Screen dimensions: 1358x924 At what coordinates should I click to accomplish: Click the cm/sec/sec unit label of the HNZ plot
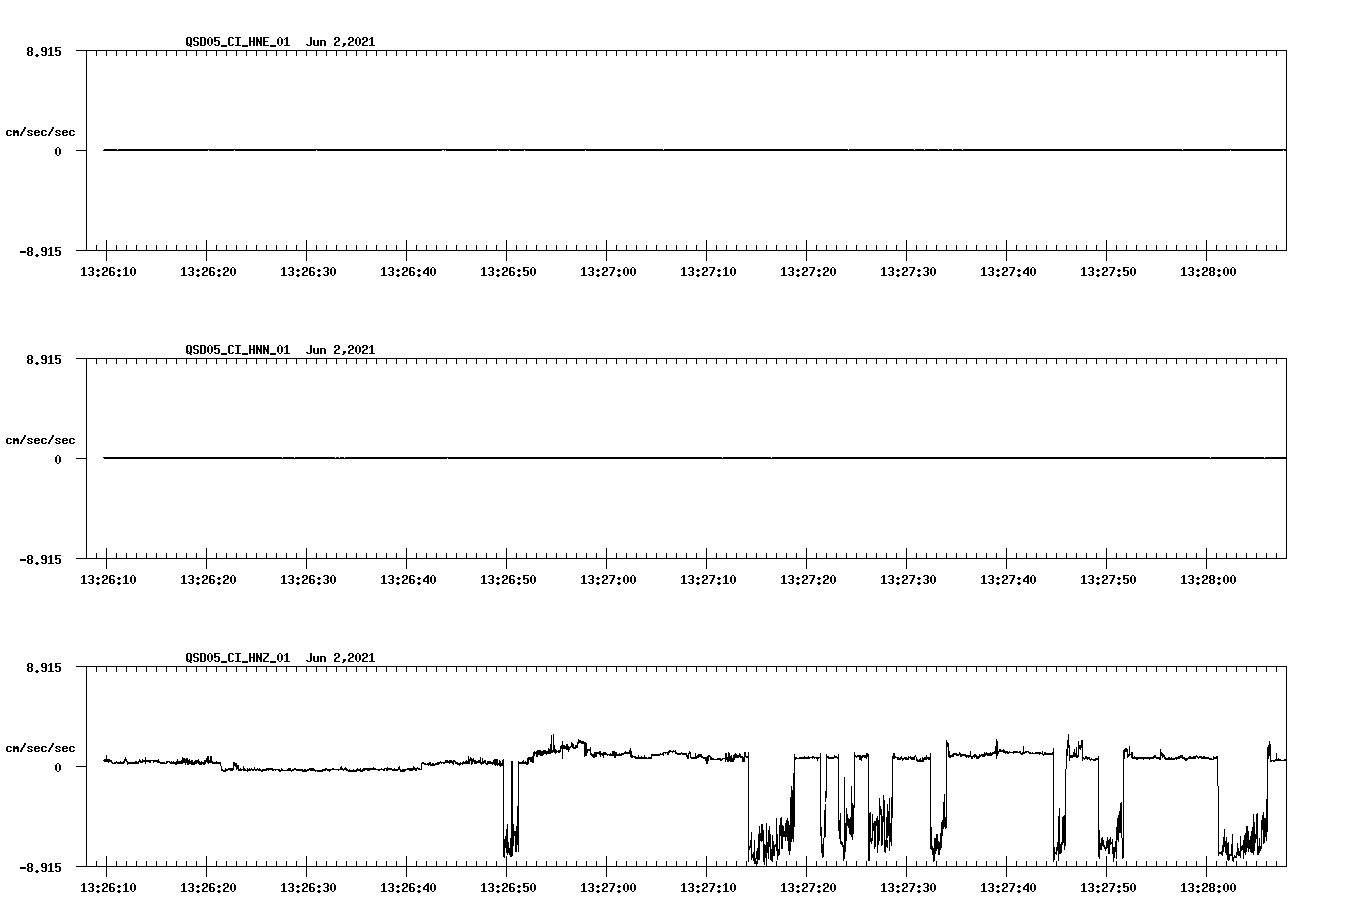(40, 748)
